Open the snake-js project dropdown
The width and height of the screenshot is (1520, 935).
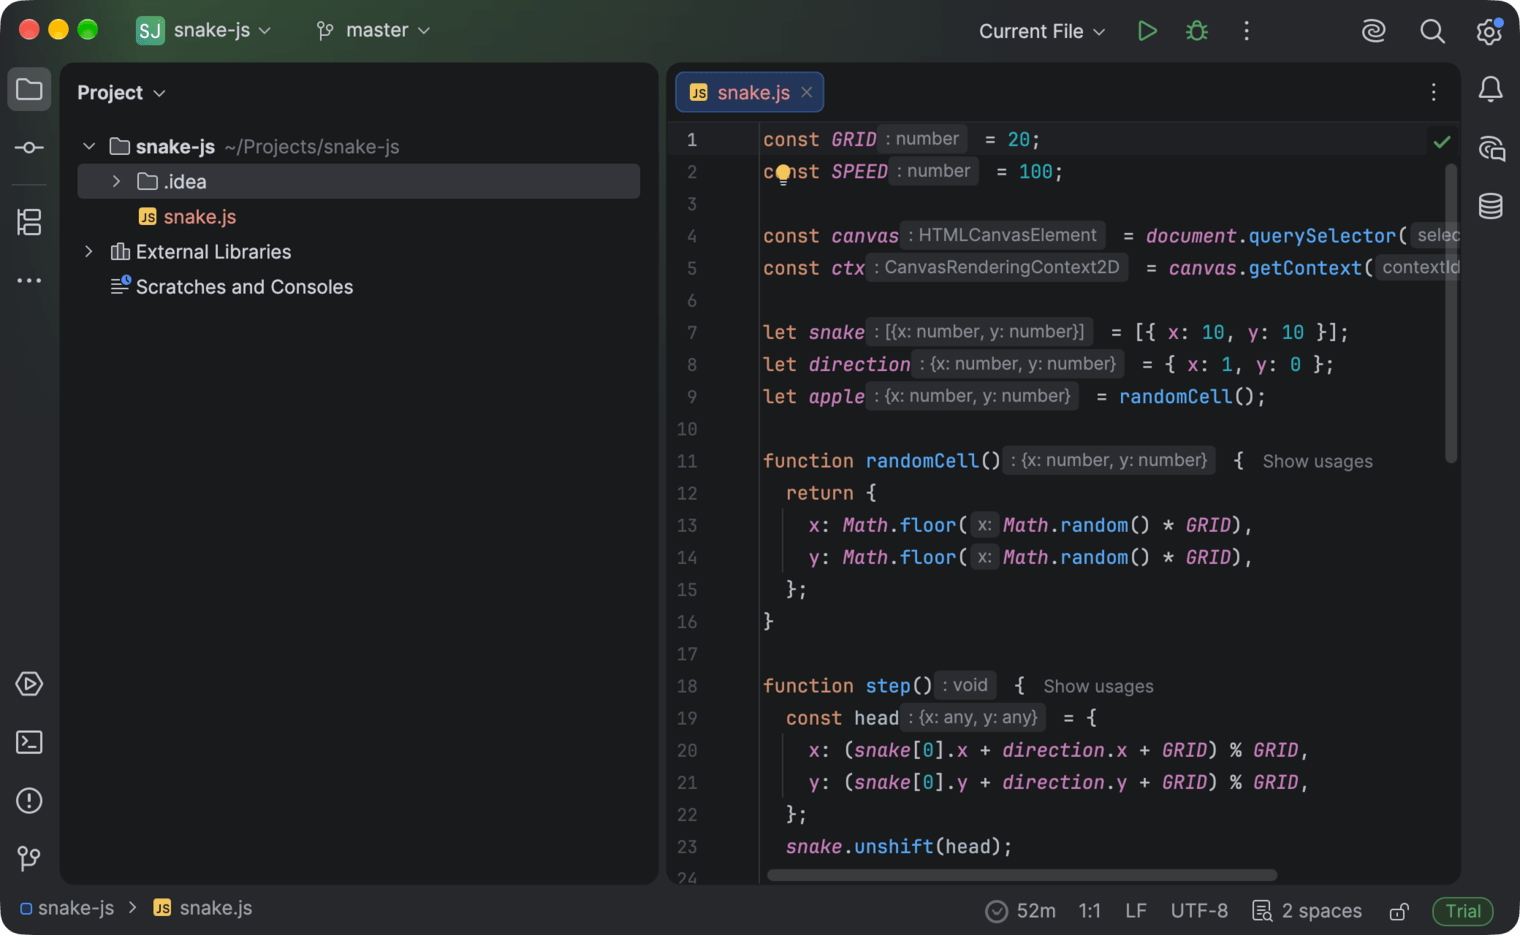[x=205, y=30]
